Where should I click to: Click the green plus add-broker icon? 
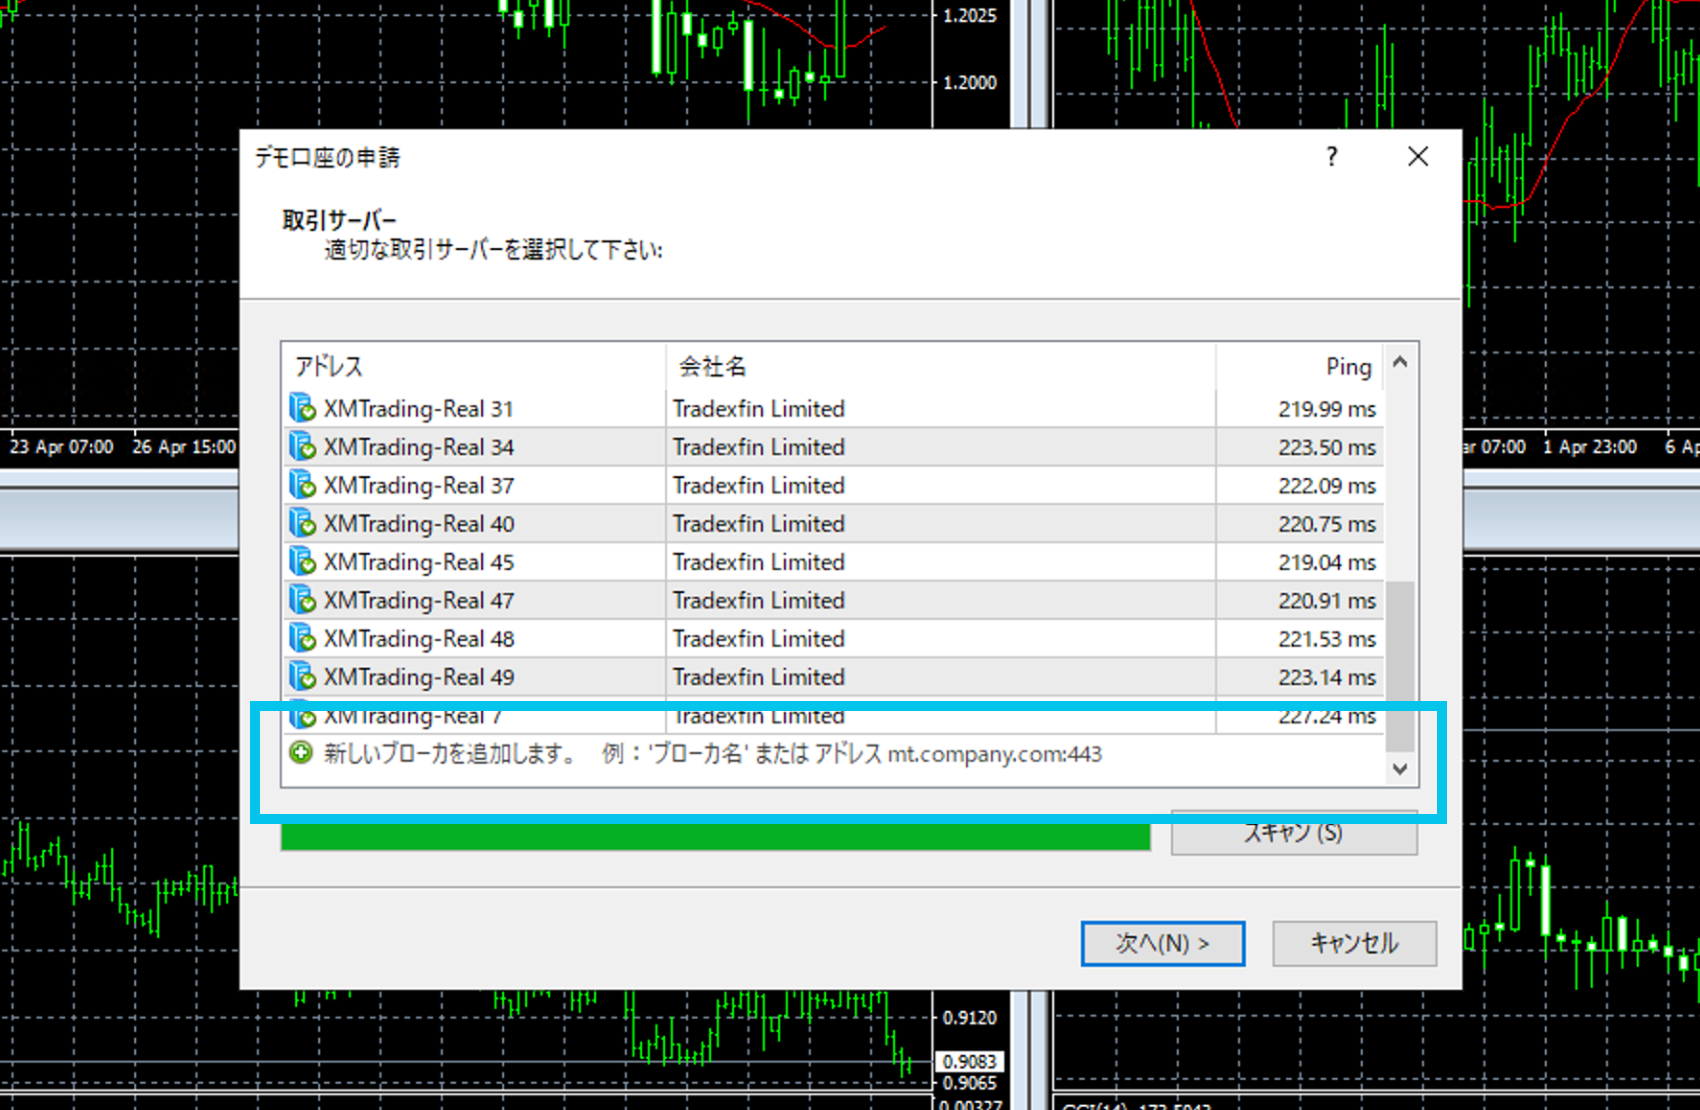301,753
